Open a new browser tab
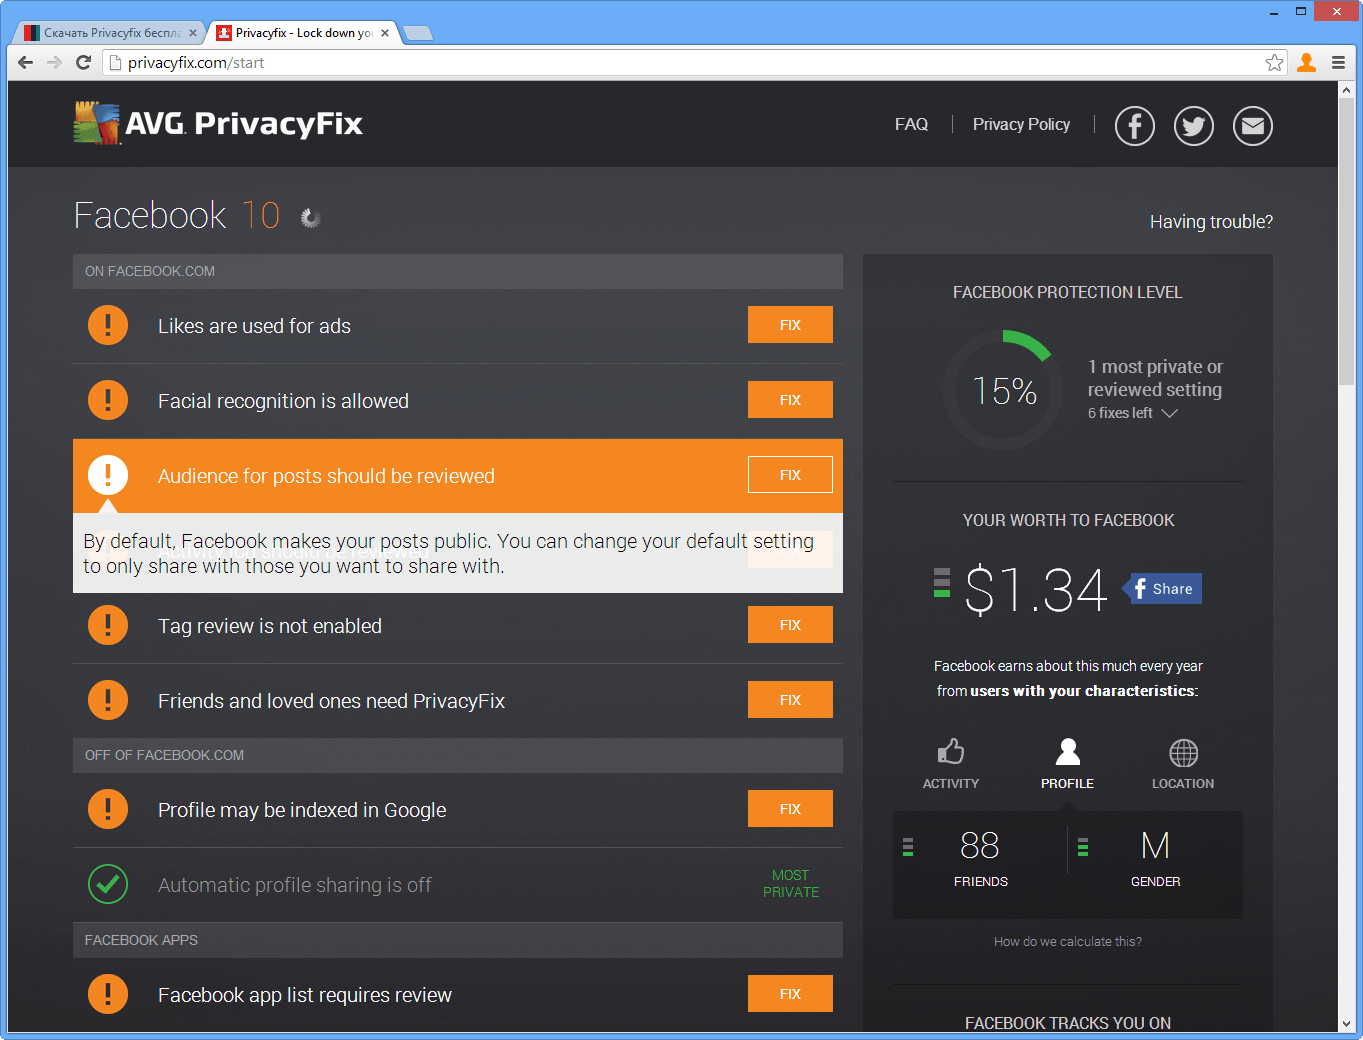 (x=417, y=33)
